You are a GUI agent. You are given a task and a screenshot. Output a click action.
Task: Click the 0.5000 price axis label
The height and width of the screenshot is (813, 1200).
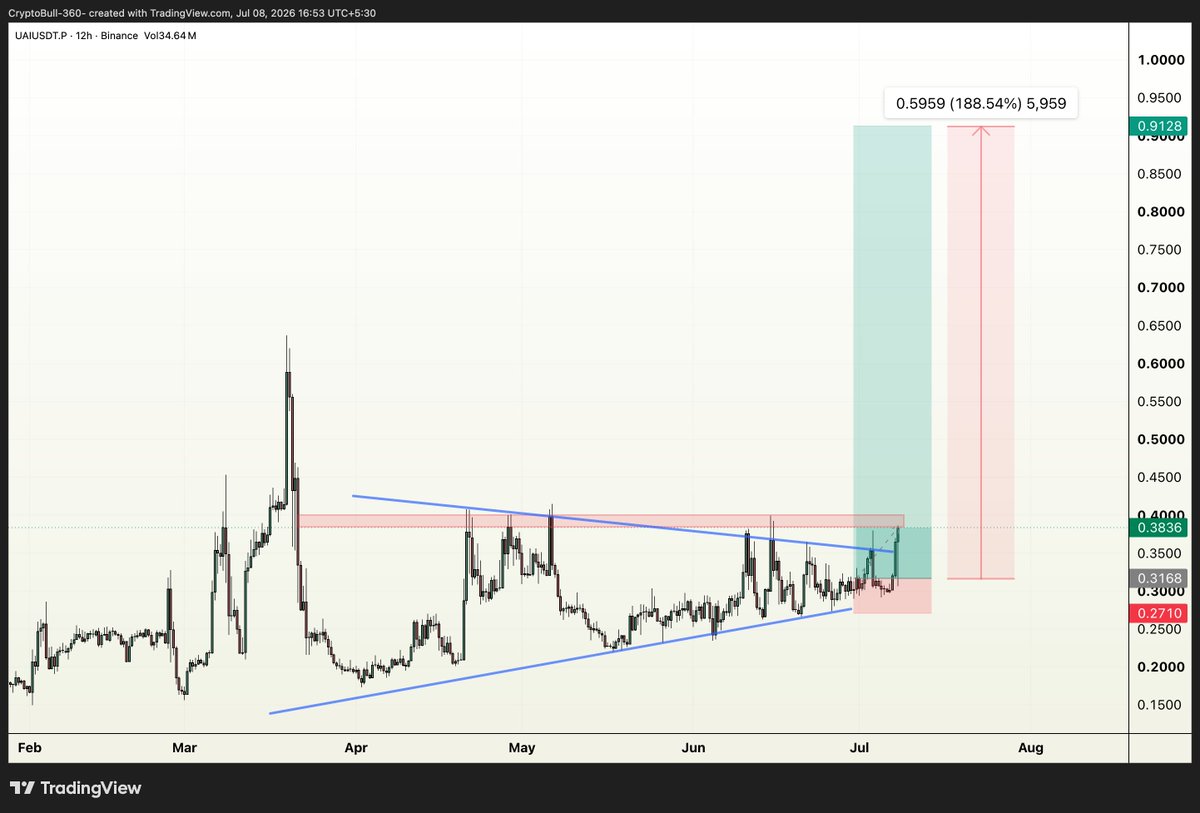1160,439
